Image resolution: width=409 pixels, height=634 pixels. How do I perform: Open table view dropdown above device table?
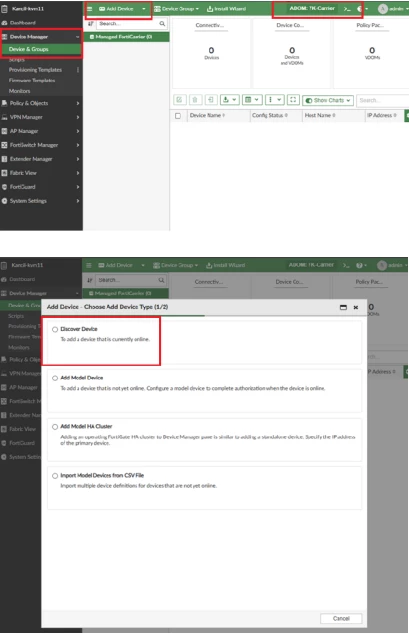(252, 99)
